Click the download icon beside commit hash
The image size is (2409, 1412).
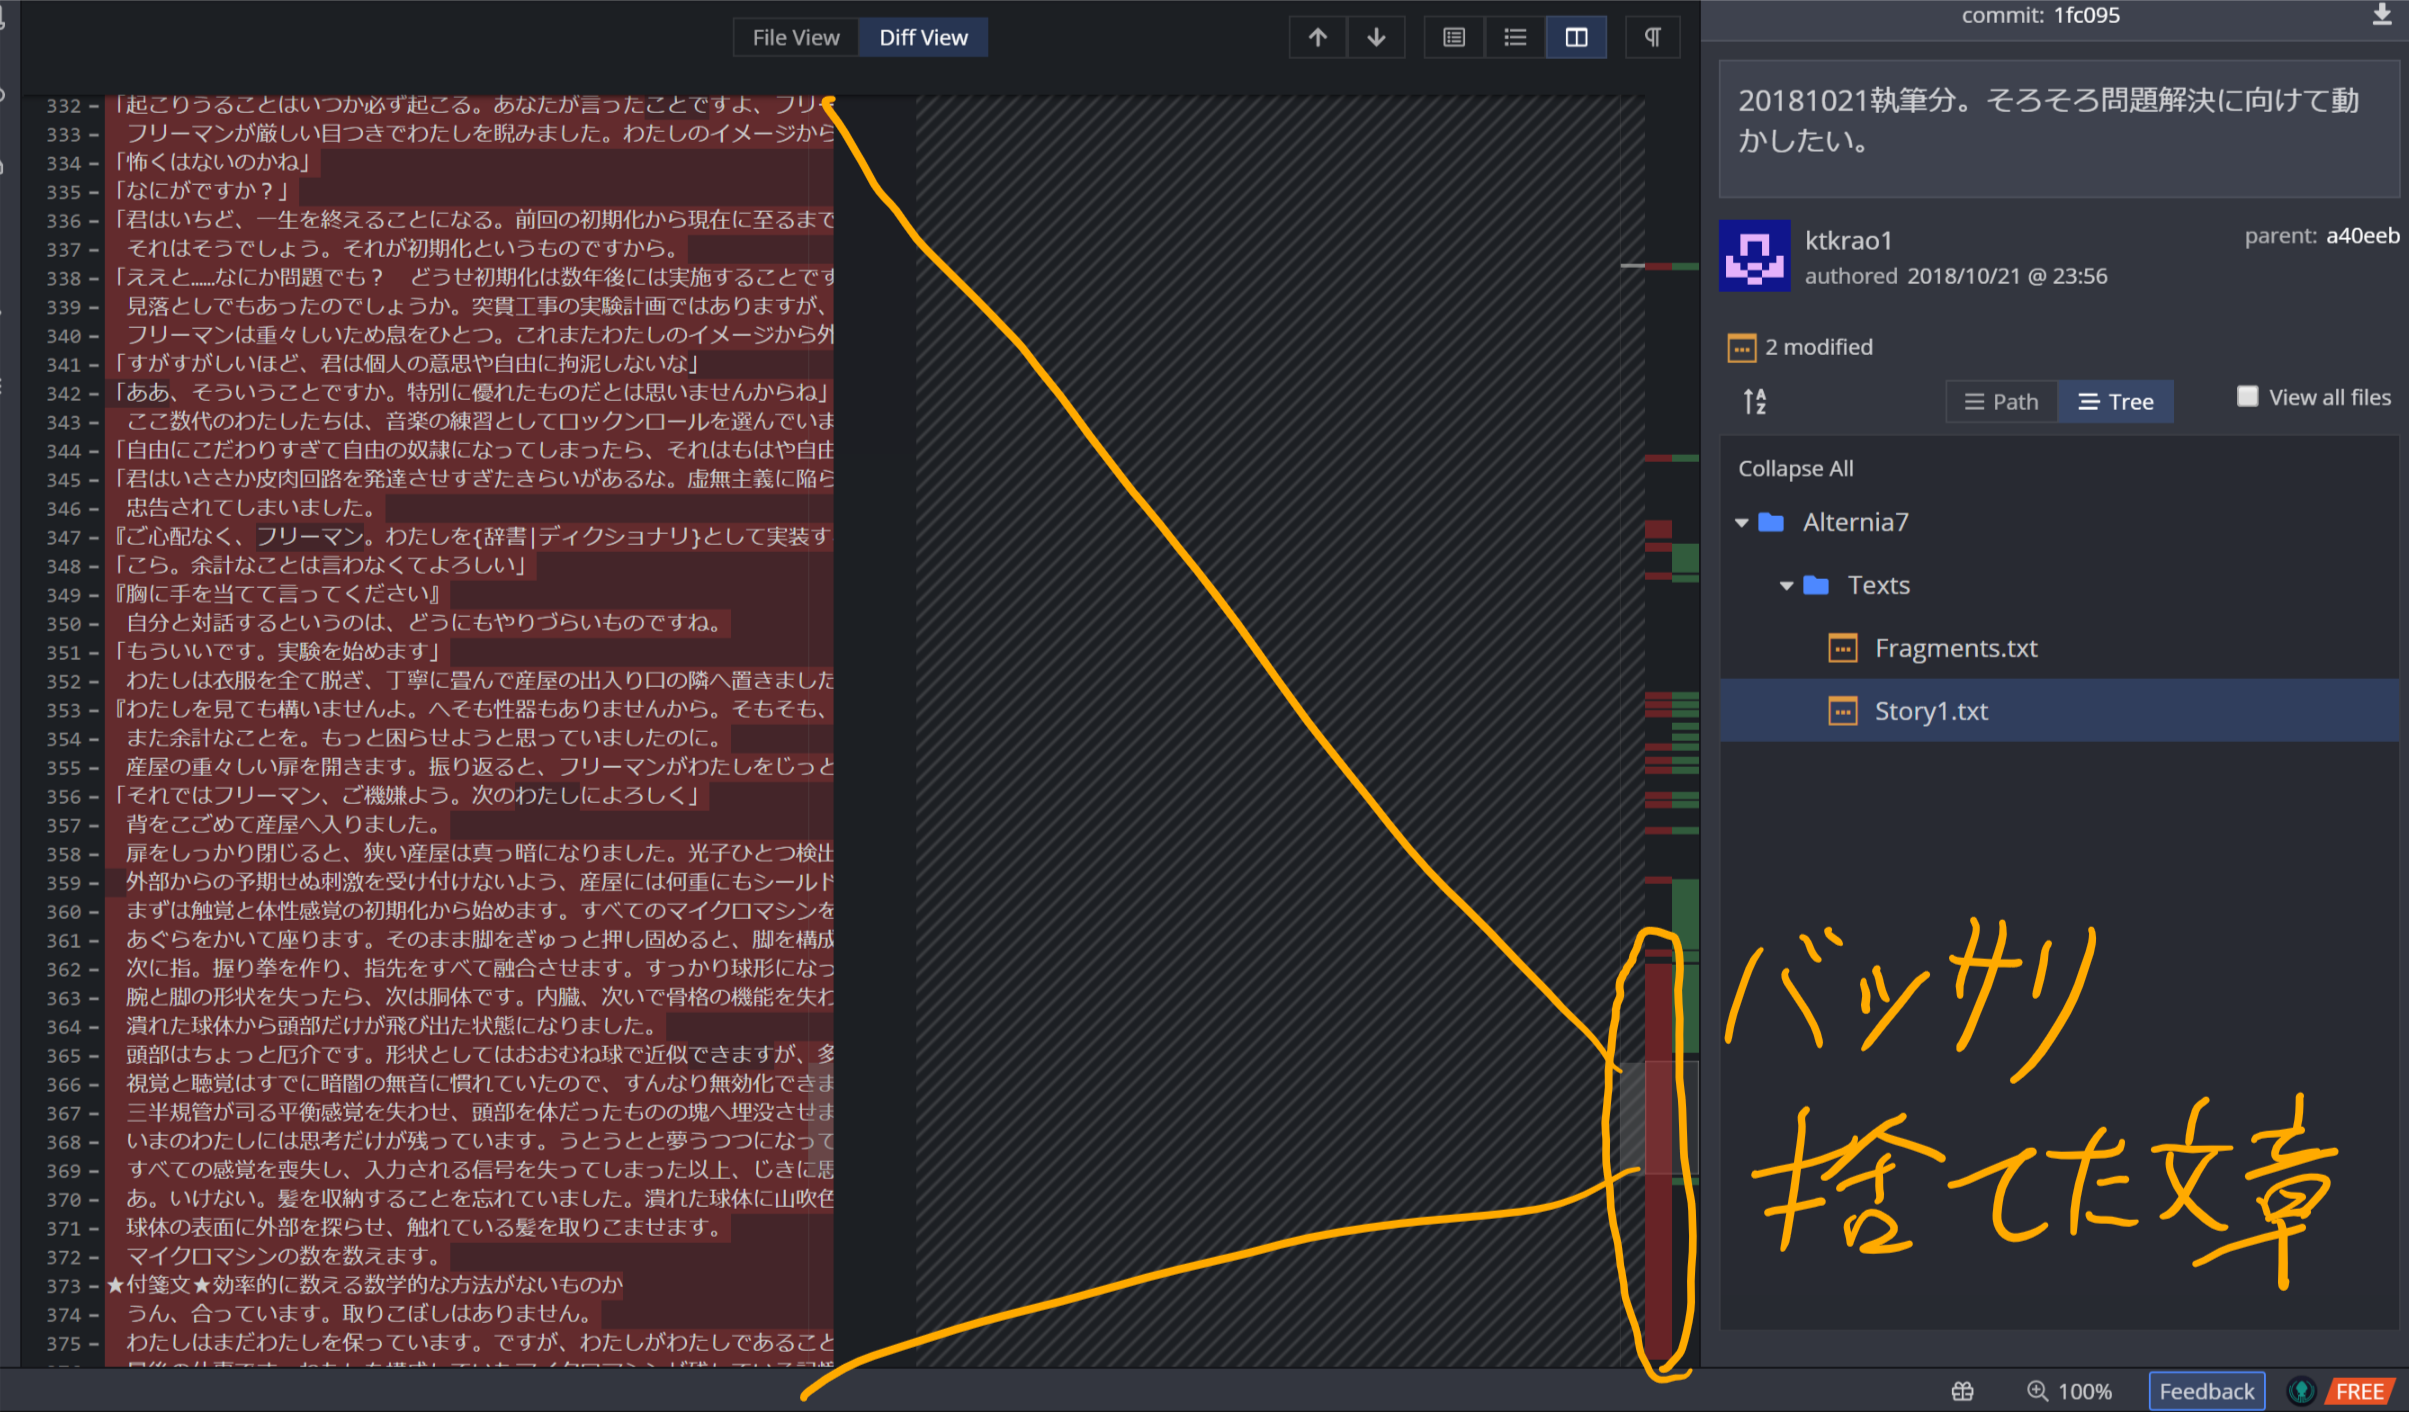pyautogui.click(x=2382, y=15)
